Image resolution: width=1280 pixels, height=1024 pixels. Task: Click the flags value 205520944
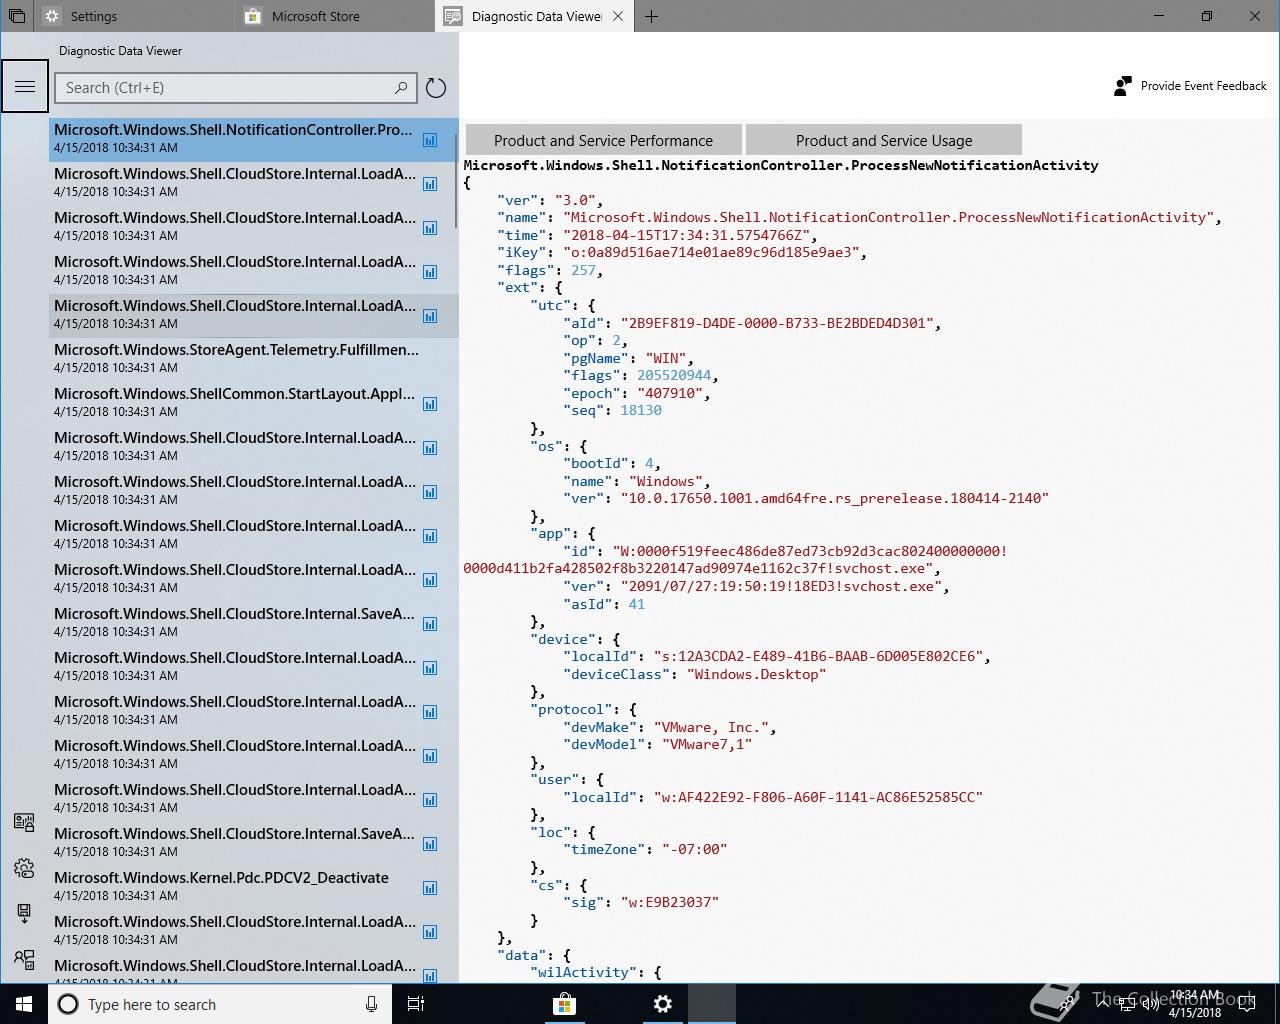[x=674, y=376]
